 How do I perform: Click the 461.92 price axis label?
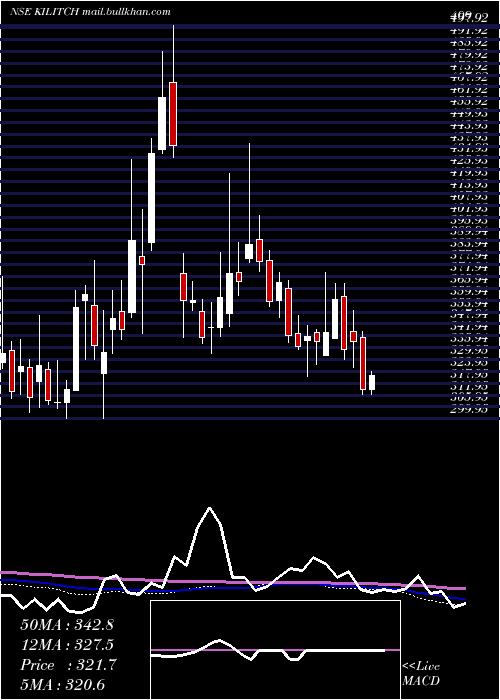468,90
